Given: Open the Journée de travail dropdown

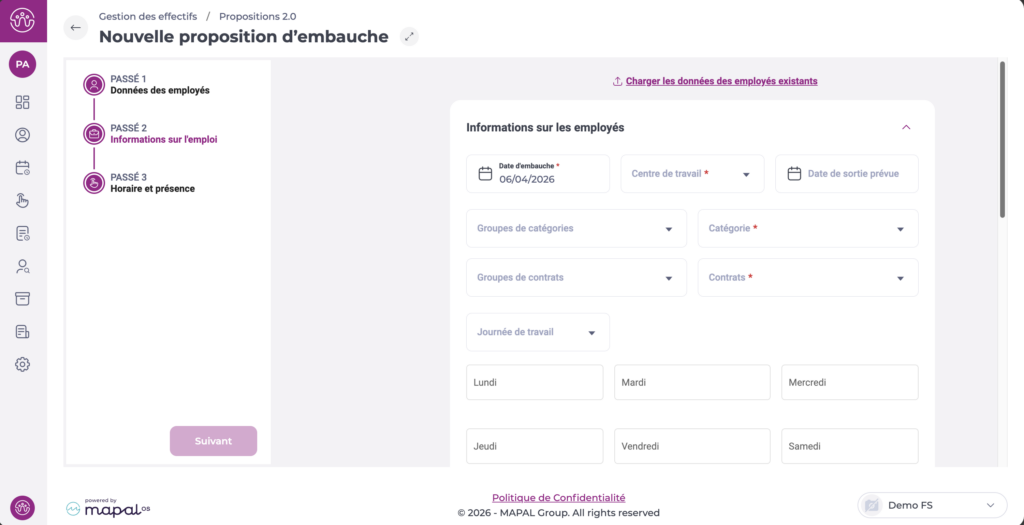Looking at the screenshot, I should [x=538, y=332].
